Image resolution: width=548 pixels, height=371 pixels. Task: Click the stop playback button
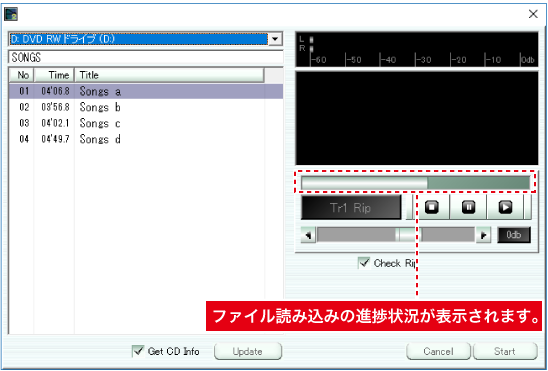pyautogui.click(x=432, y=208)
